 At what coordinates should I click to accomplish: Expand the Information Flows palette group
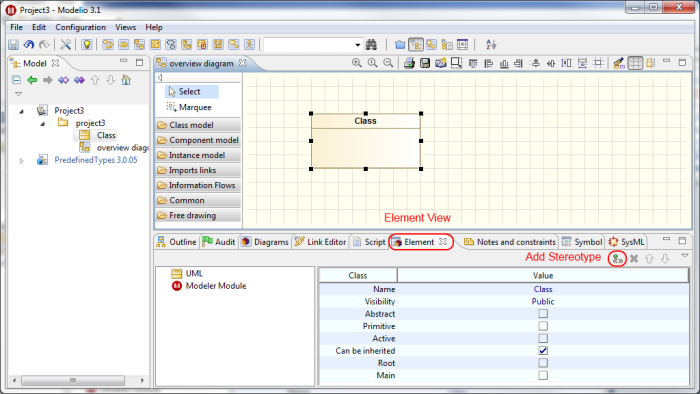click(x=198, y=185)
